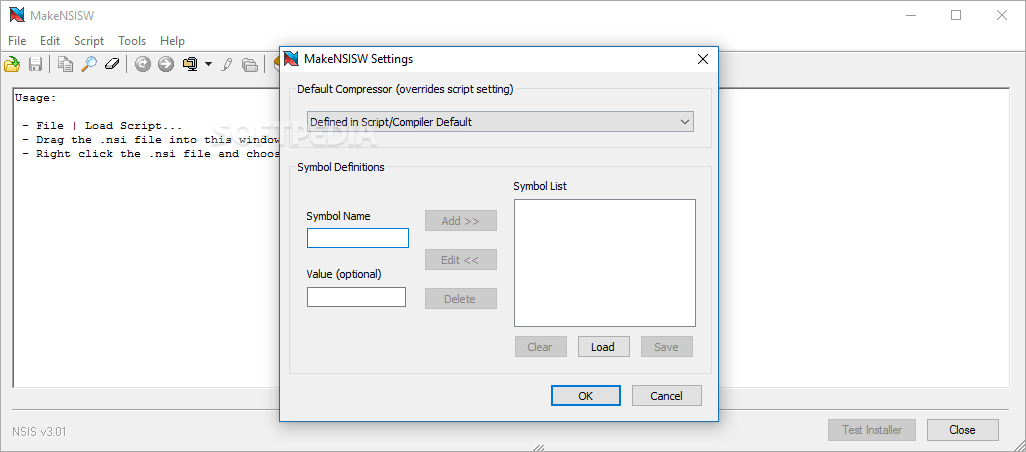Click the Save symbols button
The width and height of the screenshot is (1026, 452).
pyautogui.click(x=667, y=347)
